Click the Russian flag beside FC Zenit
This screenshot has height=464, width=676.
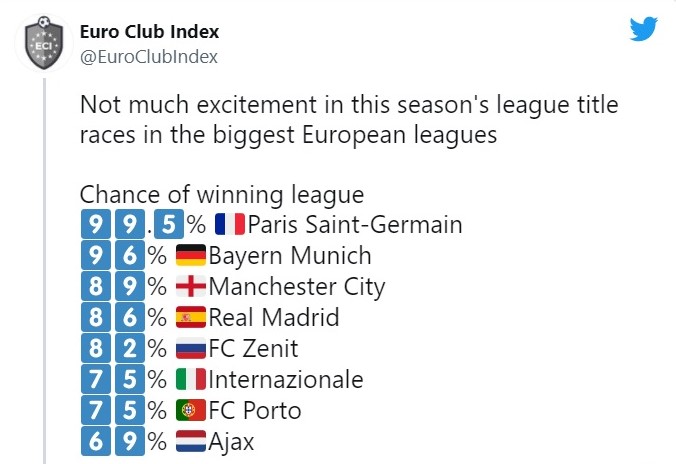coord(191,348)
